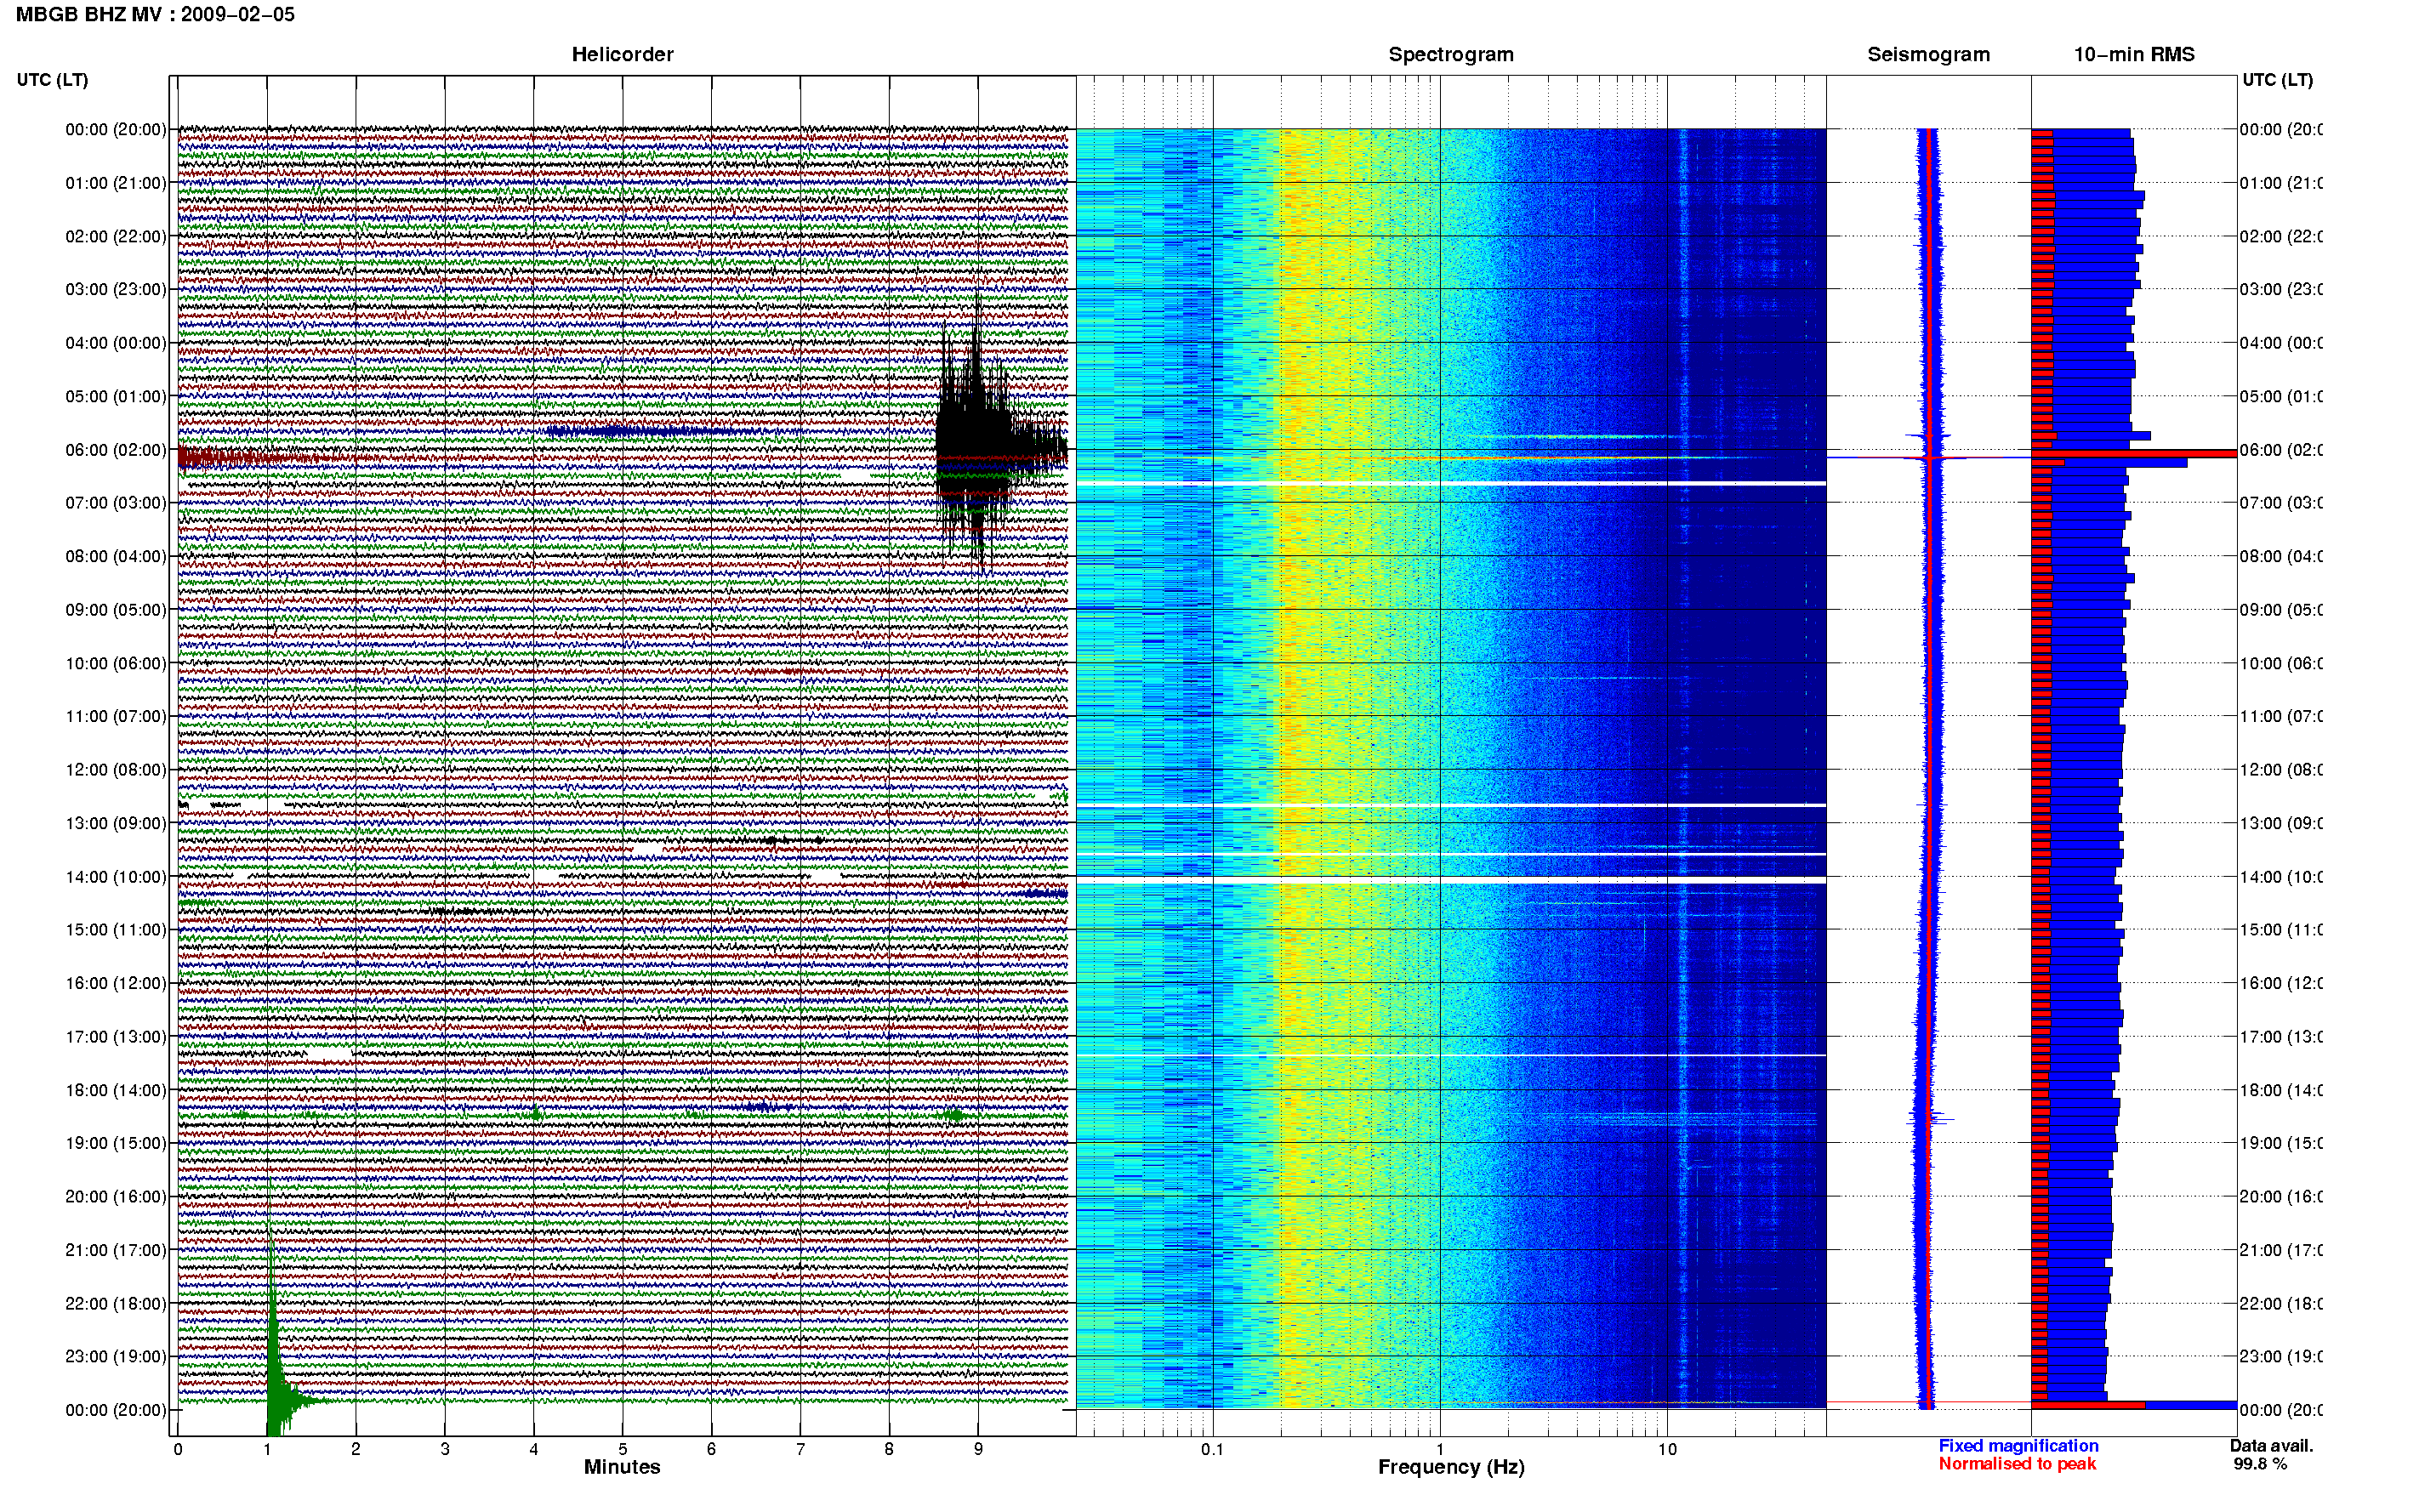Viewport: 2419px width, 1512px height.
Task: Click tick label '9' on the Minutes axis
Action: point(978,1449)
